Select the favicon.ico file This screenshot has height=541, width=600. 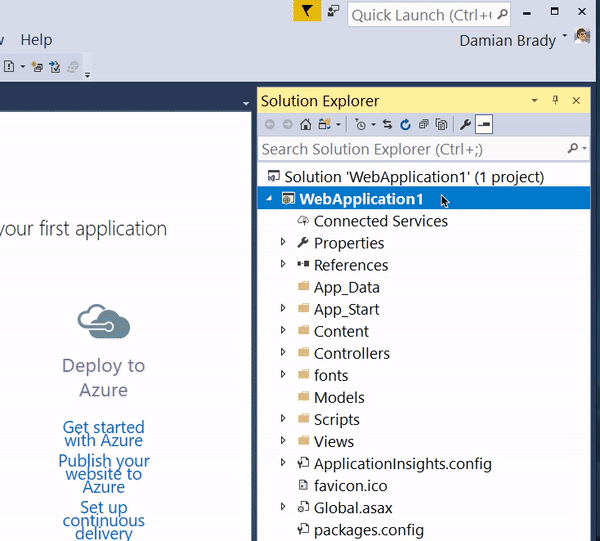coord(351,486)
